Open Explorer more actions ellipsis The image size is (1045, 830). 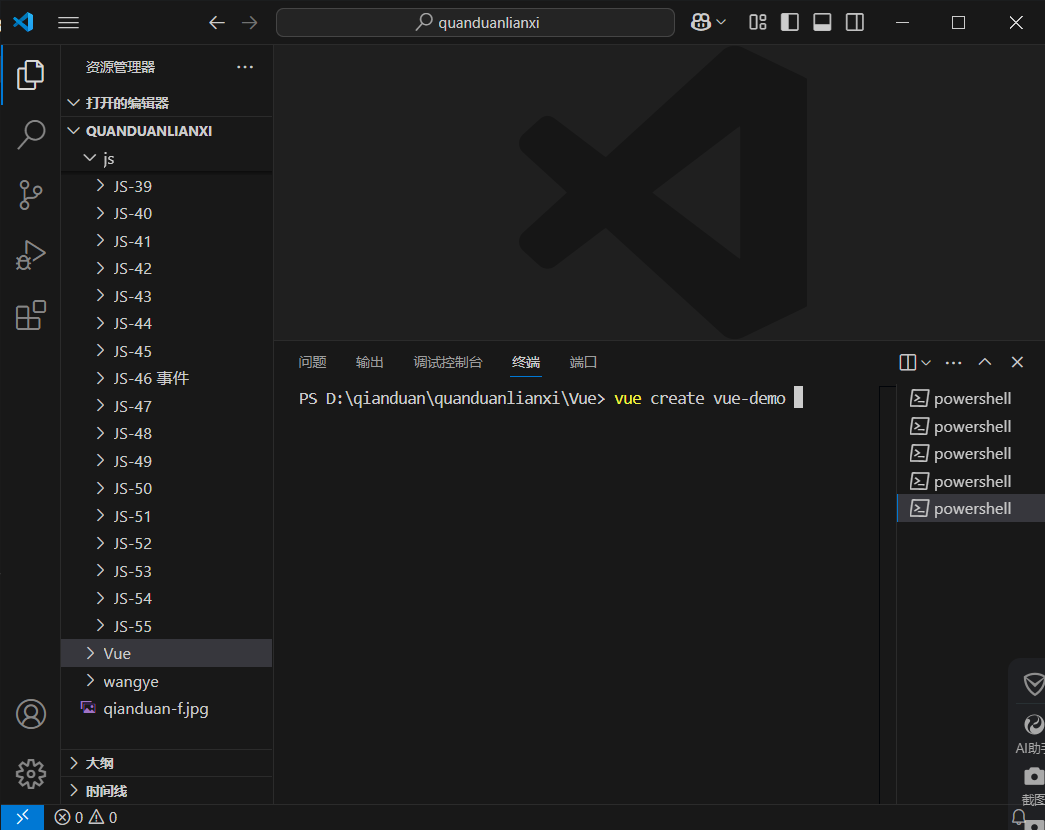245,67
